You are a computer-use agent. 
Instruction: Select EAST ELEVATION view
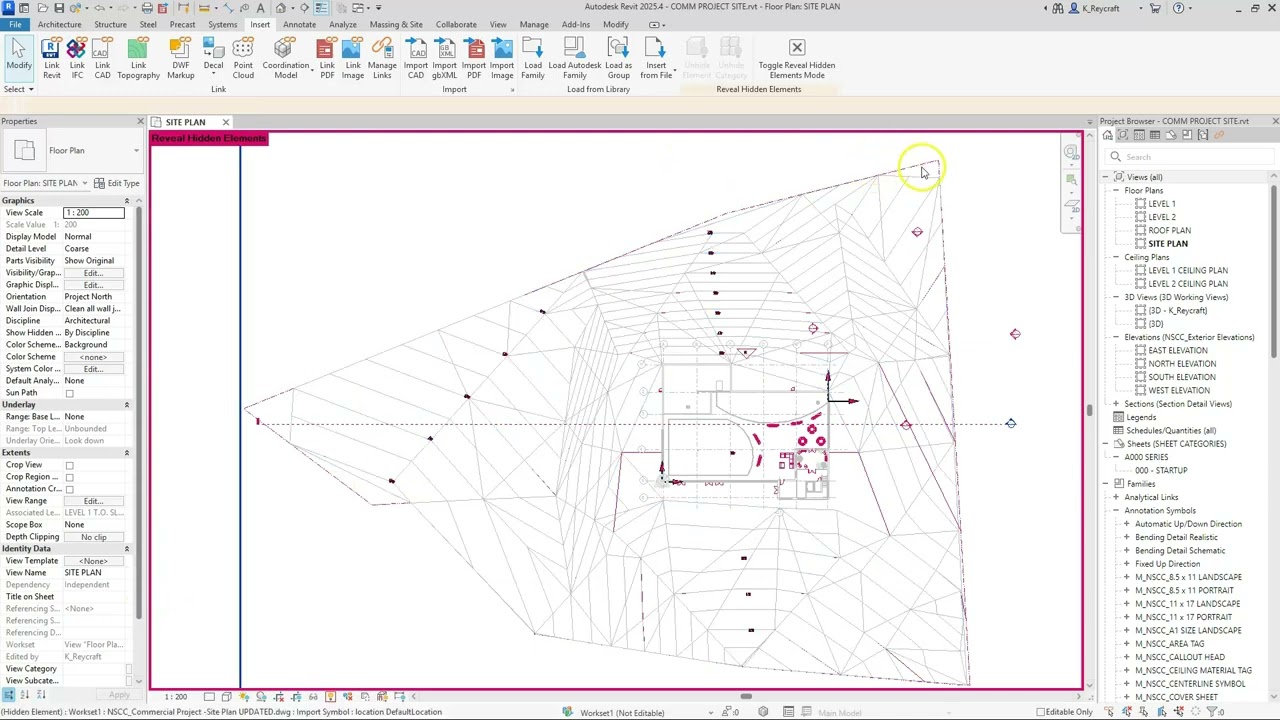point(1177,350)
